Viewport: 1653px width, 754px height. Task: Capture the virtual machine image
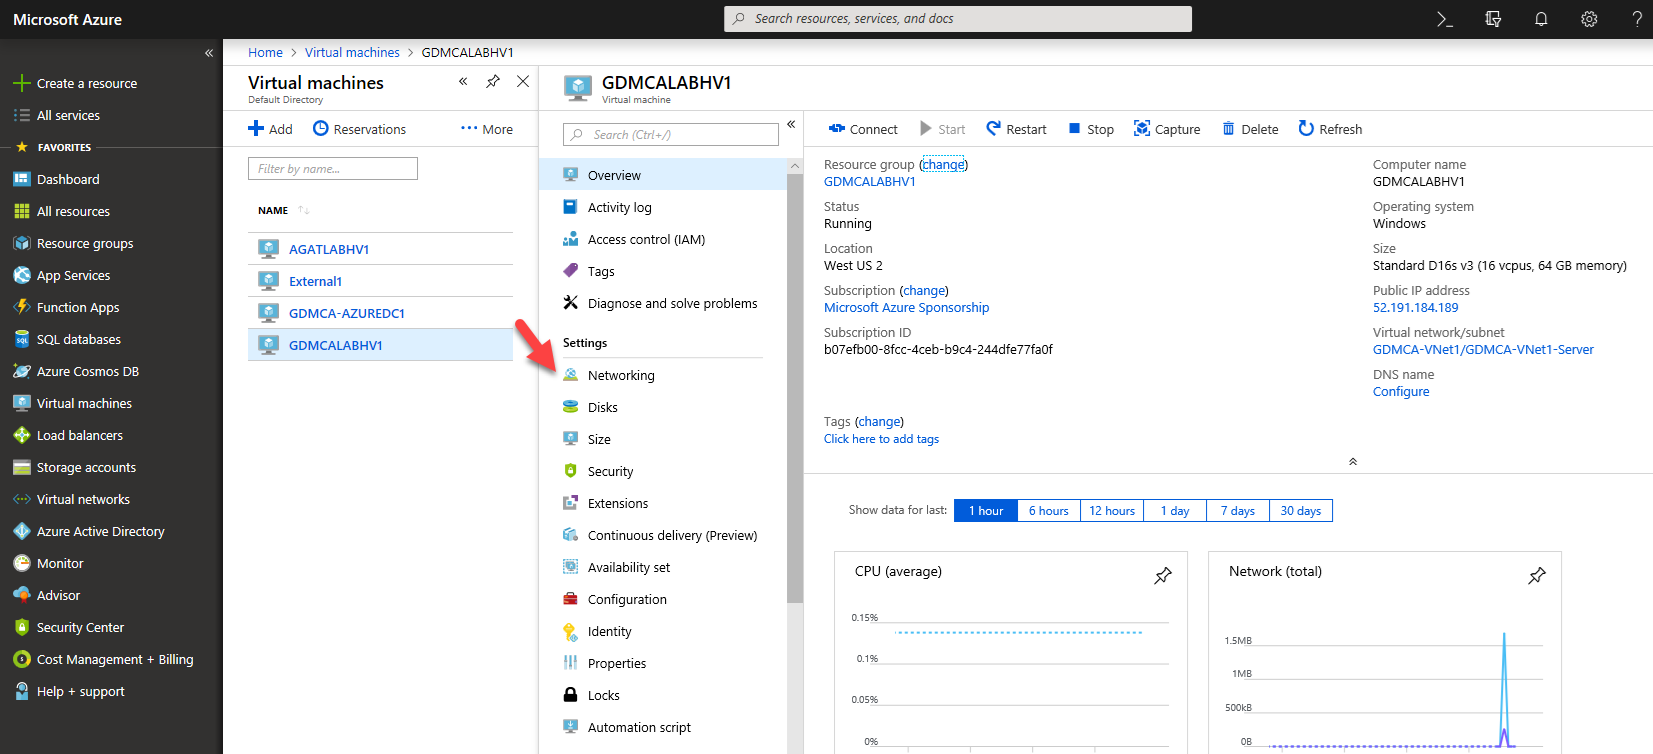(1166, 129)
